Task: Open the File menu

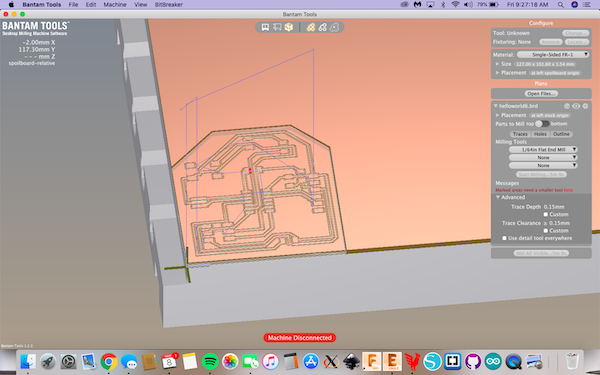Action: click(73, 5)
